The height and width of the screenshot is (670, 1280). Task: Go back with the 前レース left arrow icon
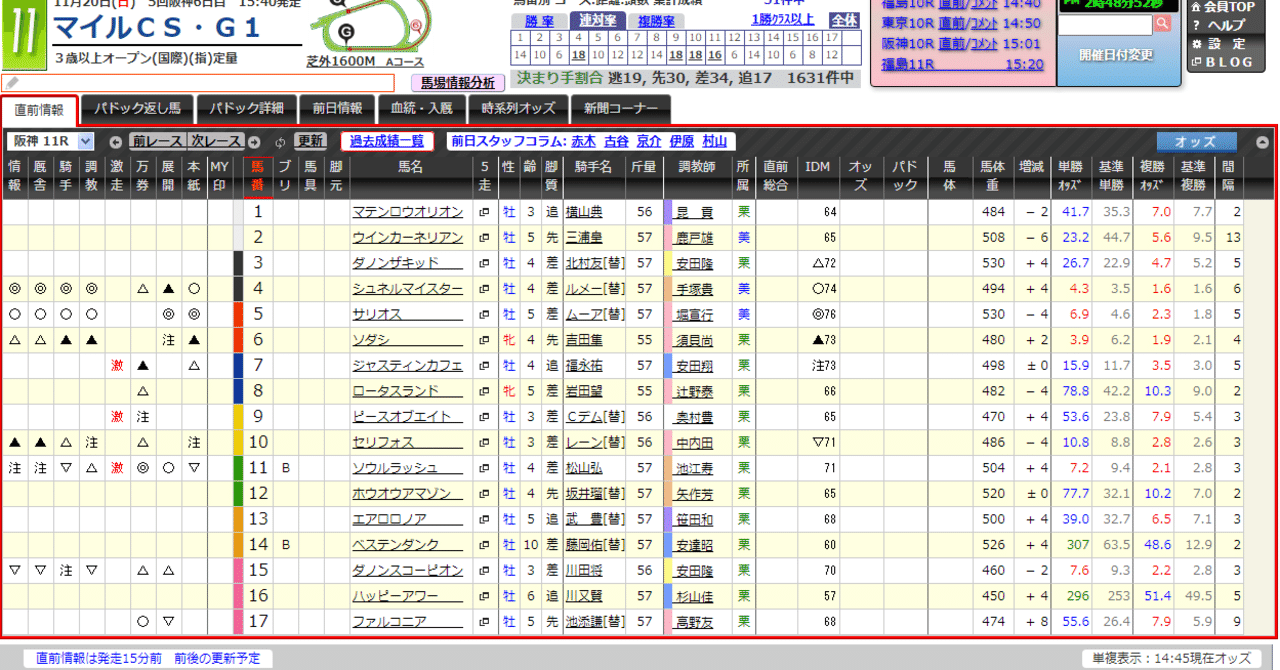click(115, 141)
